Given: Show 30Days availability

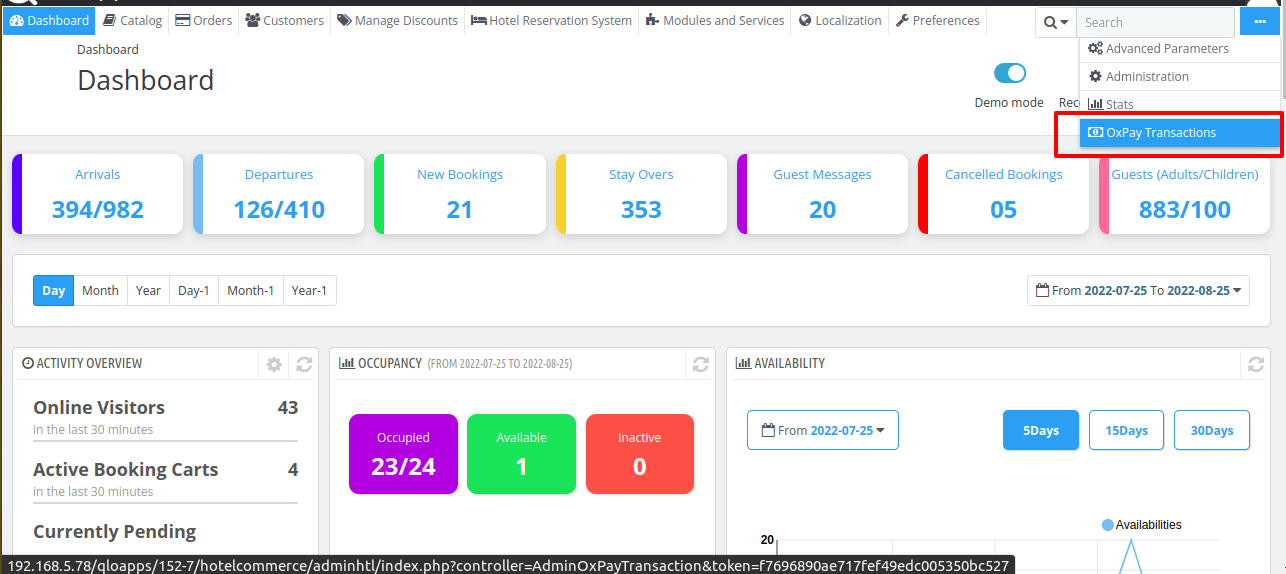Looking at the screenshot, I should point(1211,431).
